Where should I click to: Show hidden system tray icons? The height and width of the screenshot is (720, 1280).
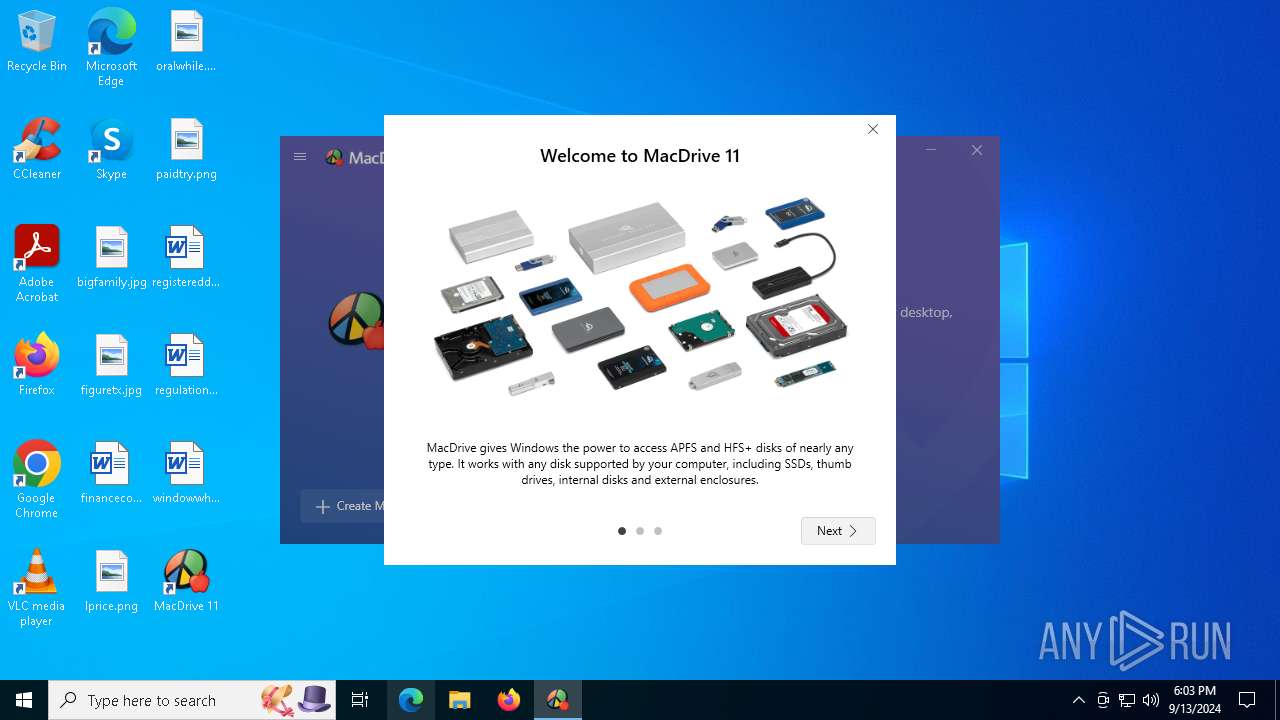(x=1078, y=700)
